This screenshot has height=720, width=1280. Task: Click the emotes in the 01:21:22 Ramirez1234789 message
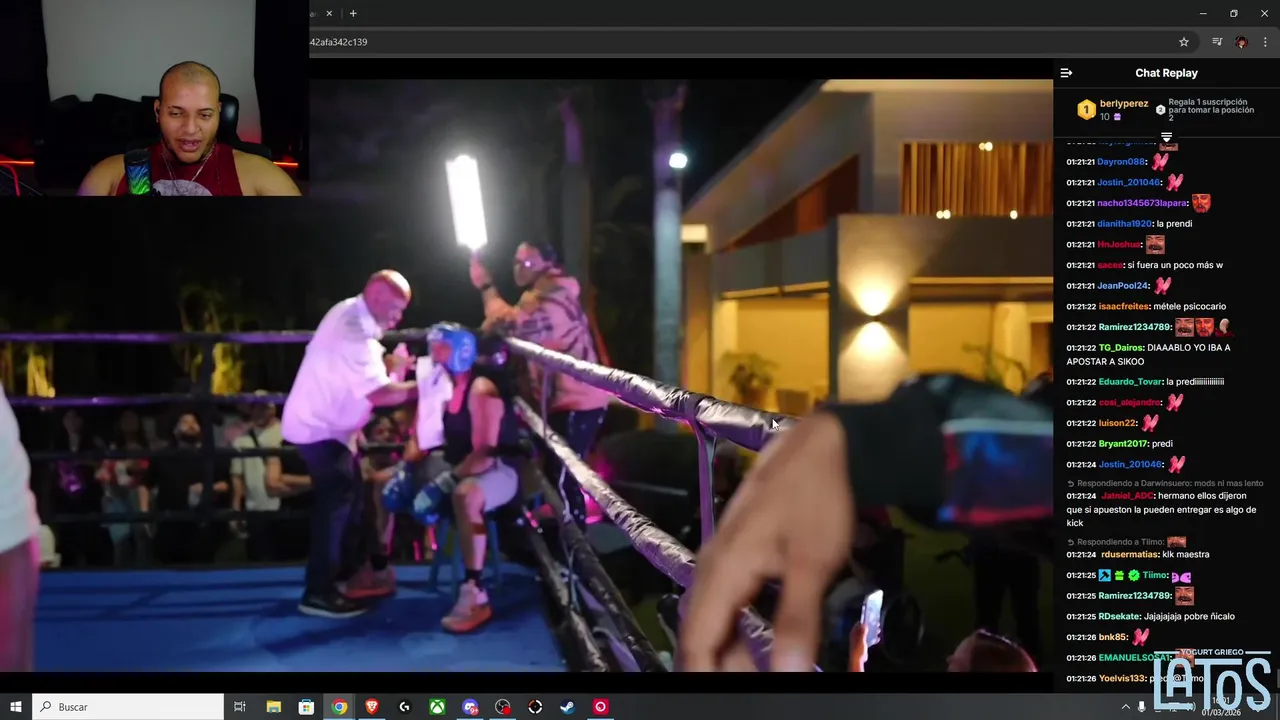(x=1203, y=327)
